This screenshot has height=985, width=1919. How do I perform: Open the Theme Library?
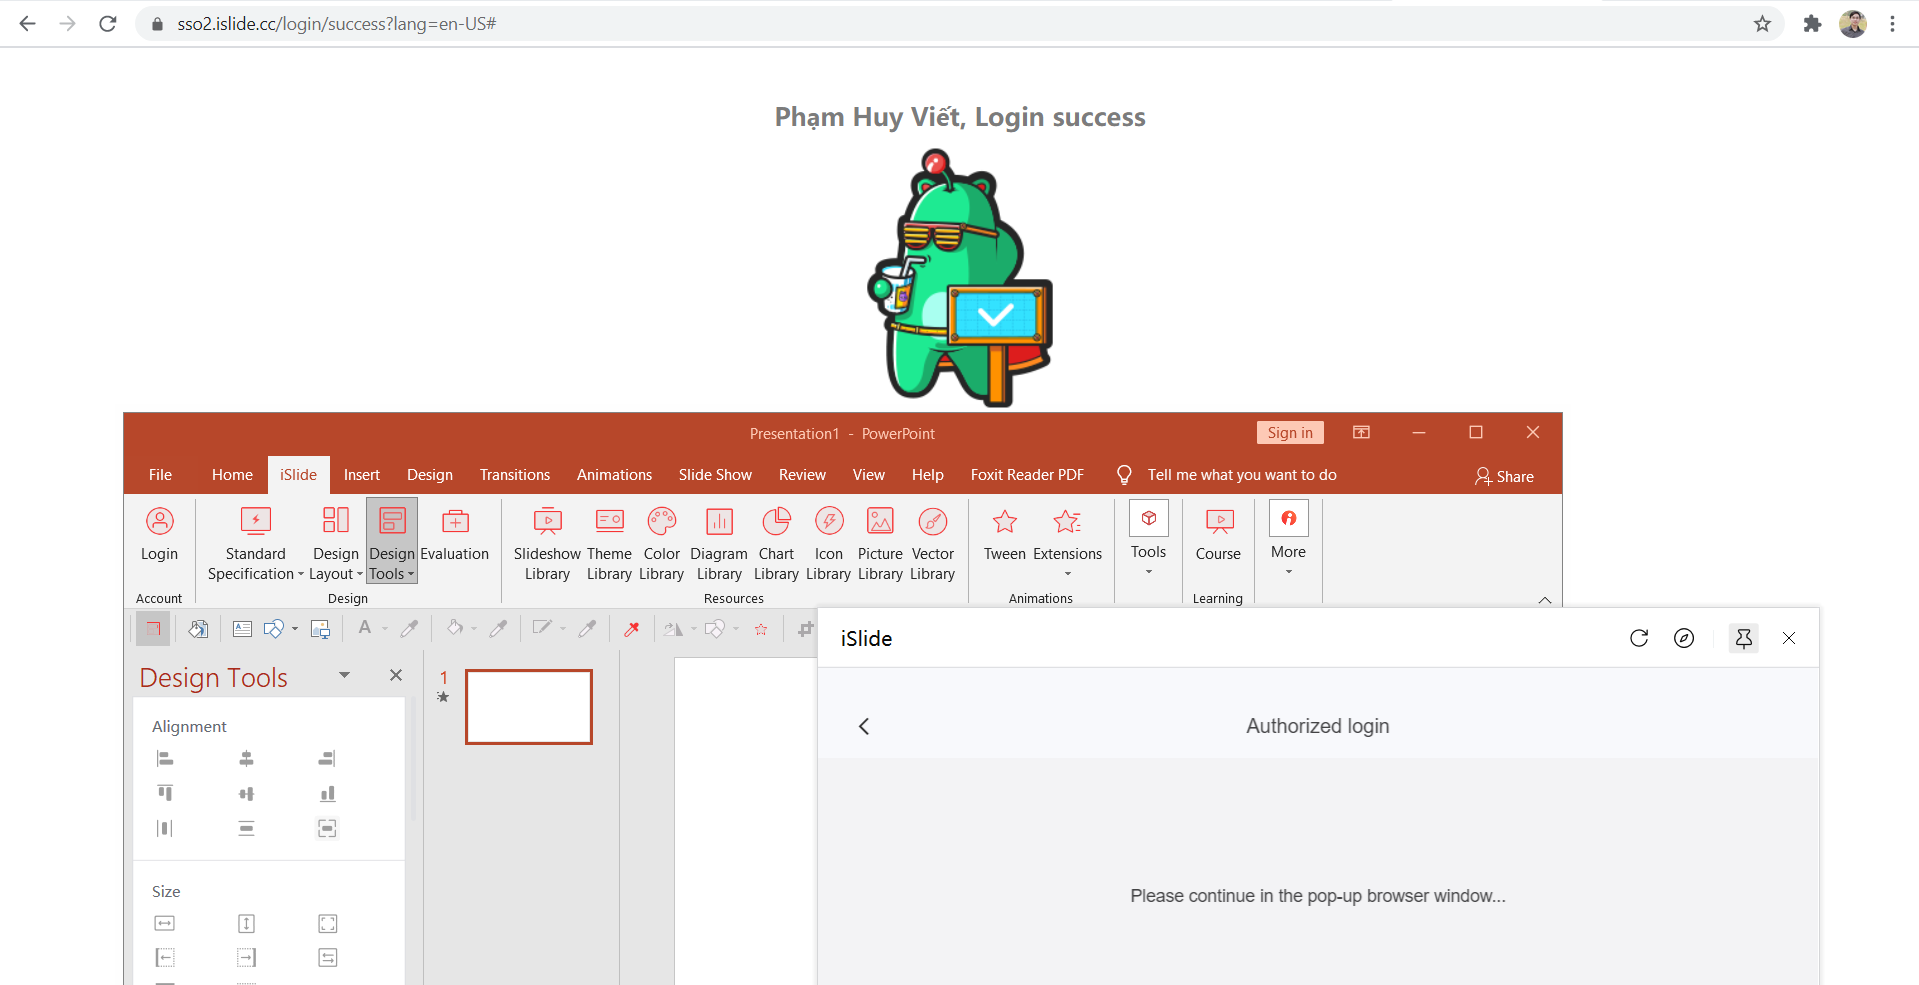pos(609,544)
